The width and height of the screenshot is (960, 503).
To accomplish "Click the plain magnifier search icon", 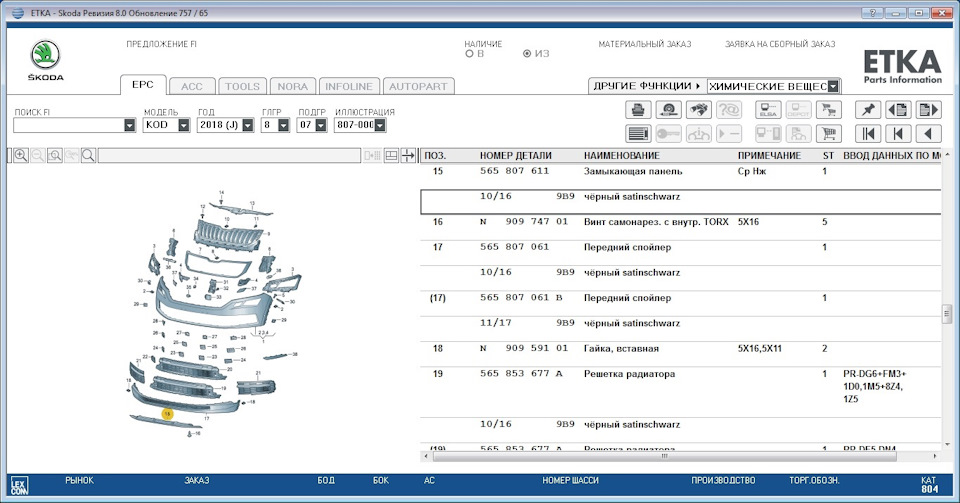I will coord(88,155).
